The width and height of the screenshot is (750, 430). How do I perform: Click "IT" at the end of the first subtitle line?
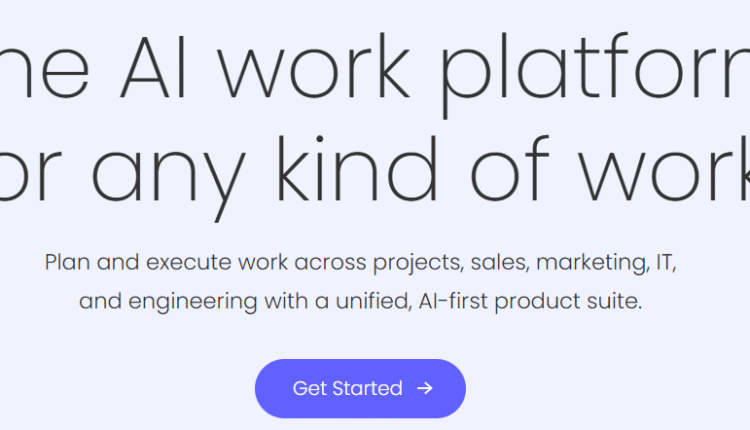665,262
